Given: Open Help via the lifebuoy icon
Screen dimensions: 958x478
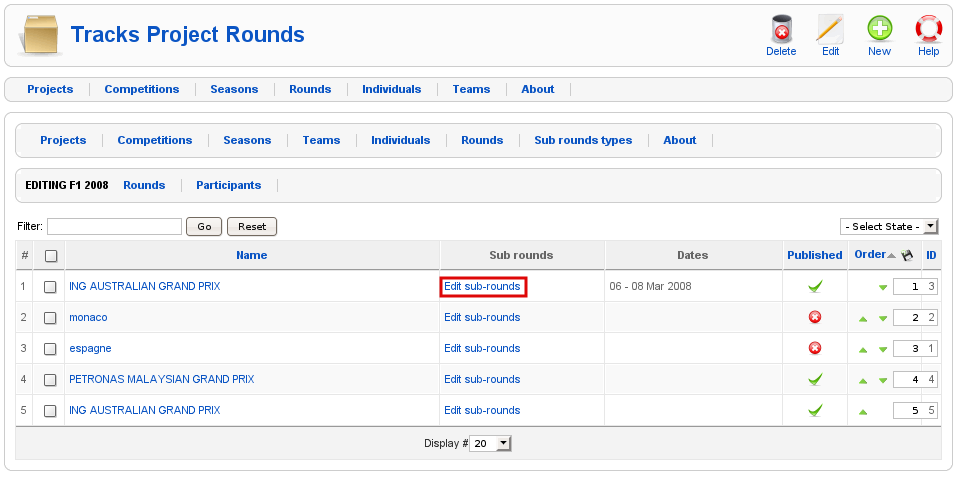Looking at the screenshot, I should (928, 30).
